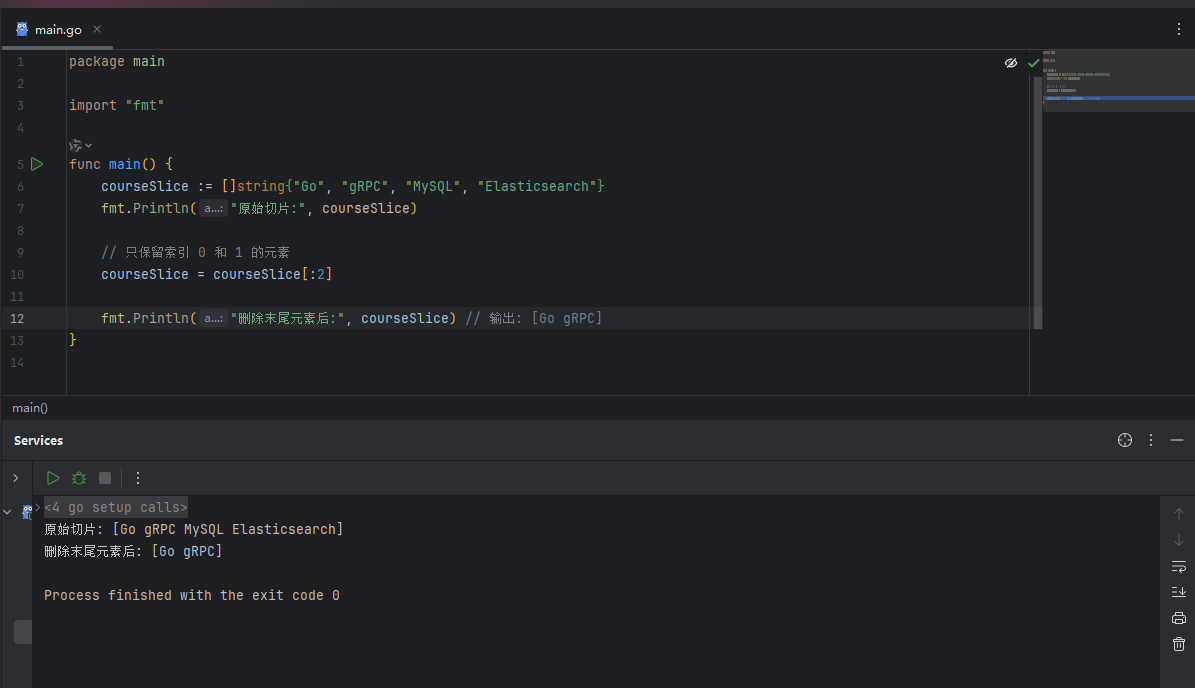Open more run toolbar actions
The width and height of the screenshot is (1195, 688).
(138, 478)
